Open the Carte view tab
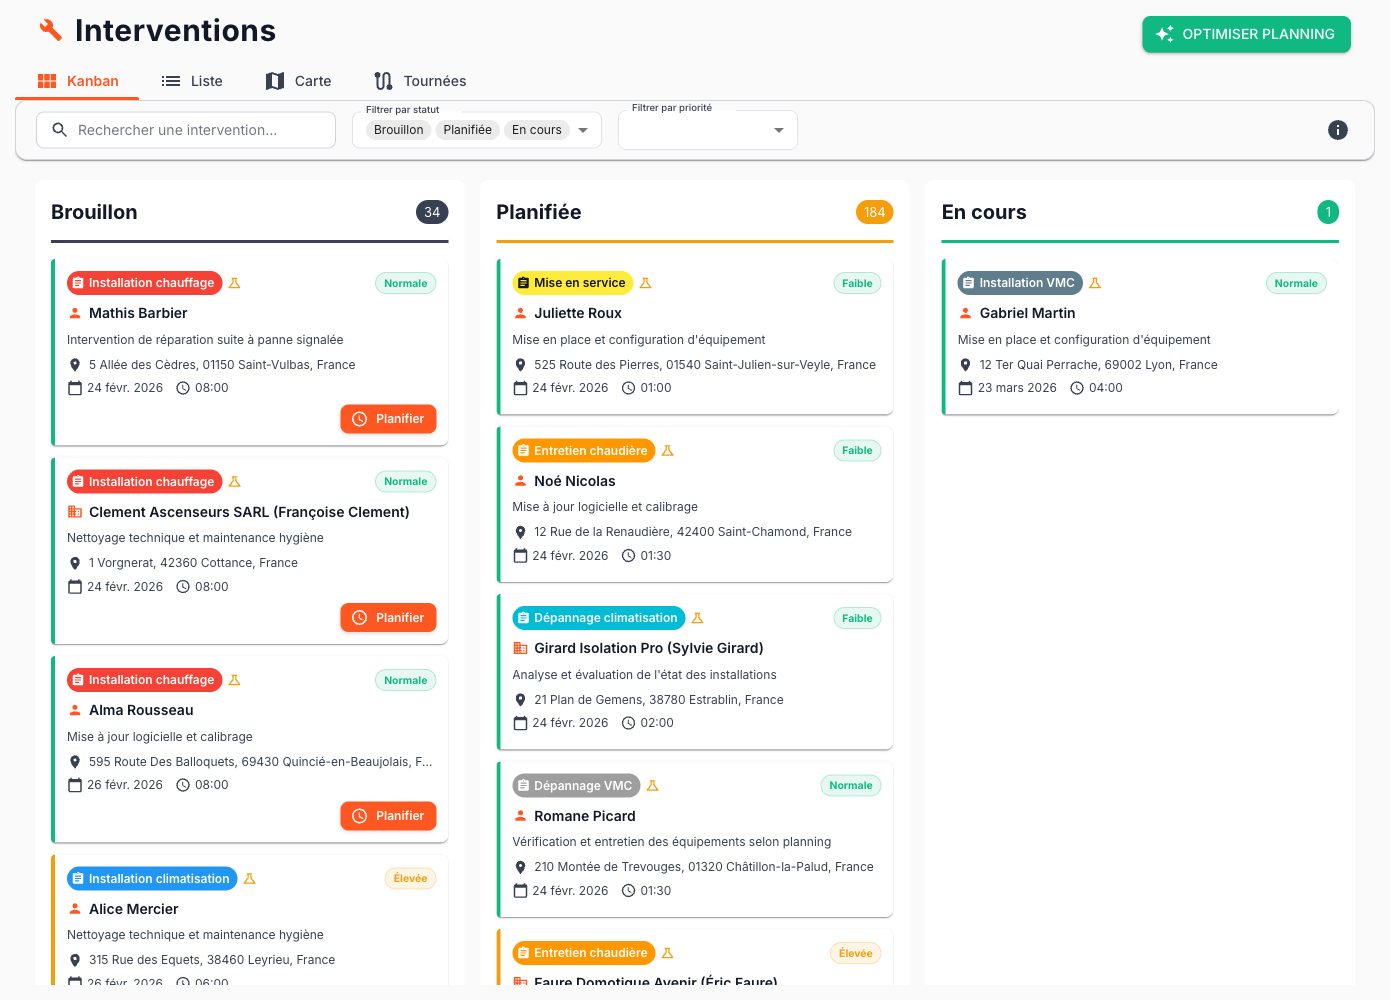 [298, 81]
